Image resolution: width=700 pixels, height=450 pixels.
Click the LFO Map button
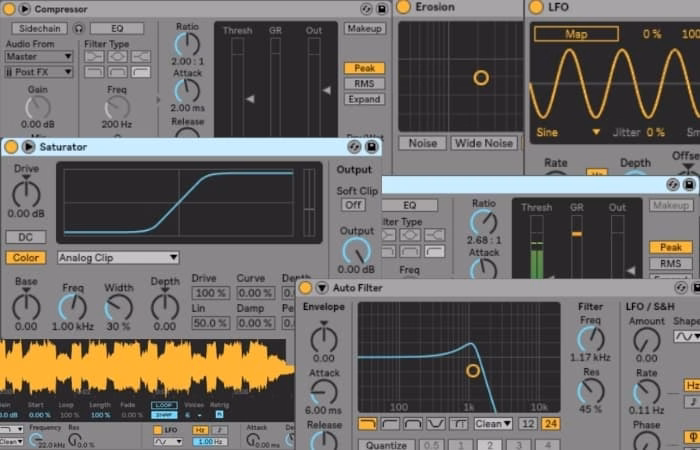(x=576, y=33)
